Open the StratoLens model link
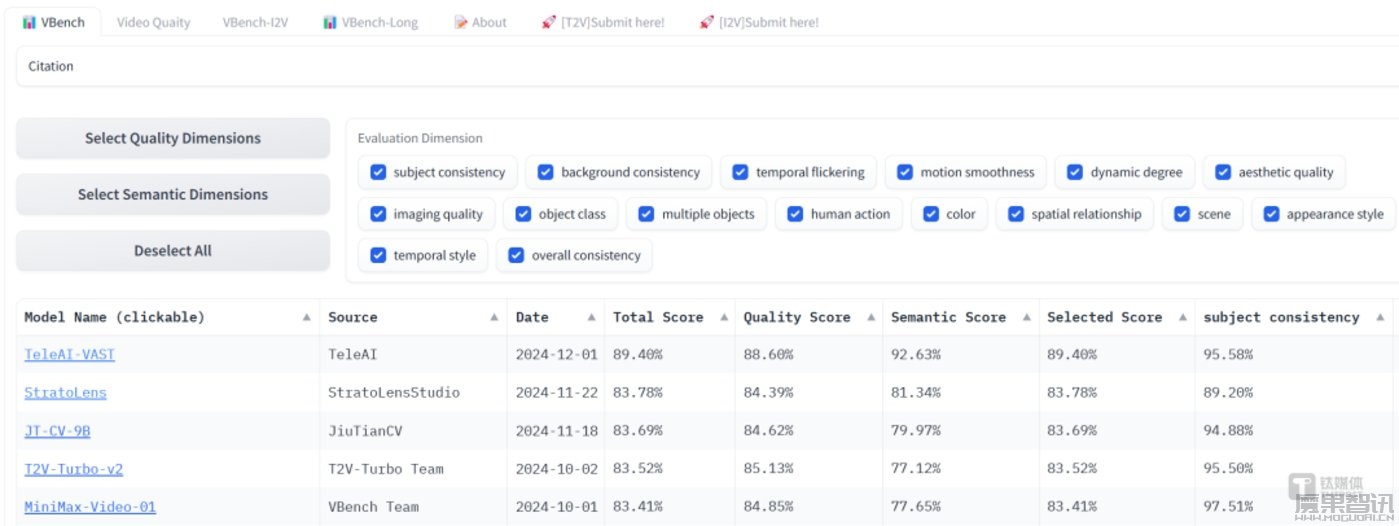 [65, 392]
